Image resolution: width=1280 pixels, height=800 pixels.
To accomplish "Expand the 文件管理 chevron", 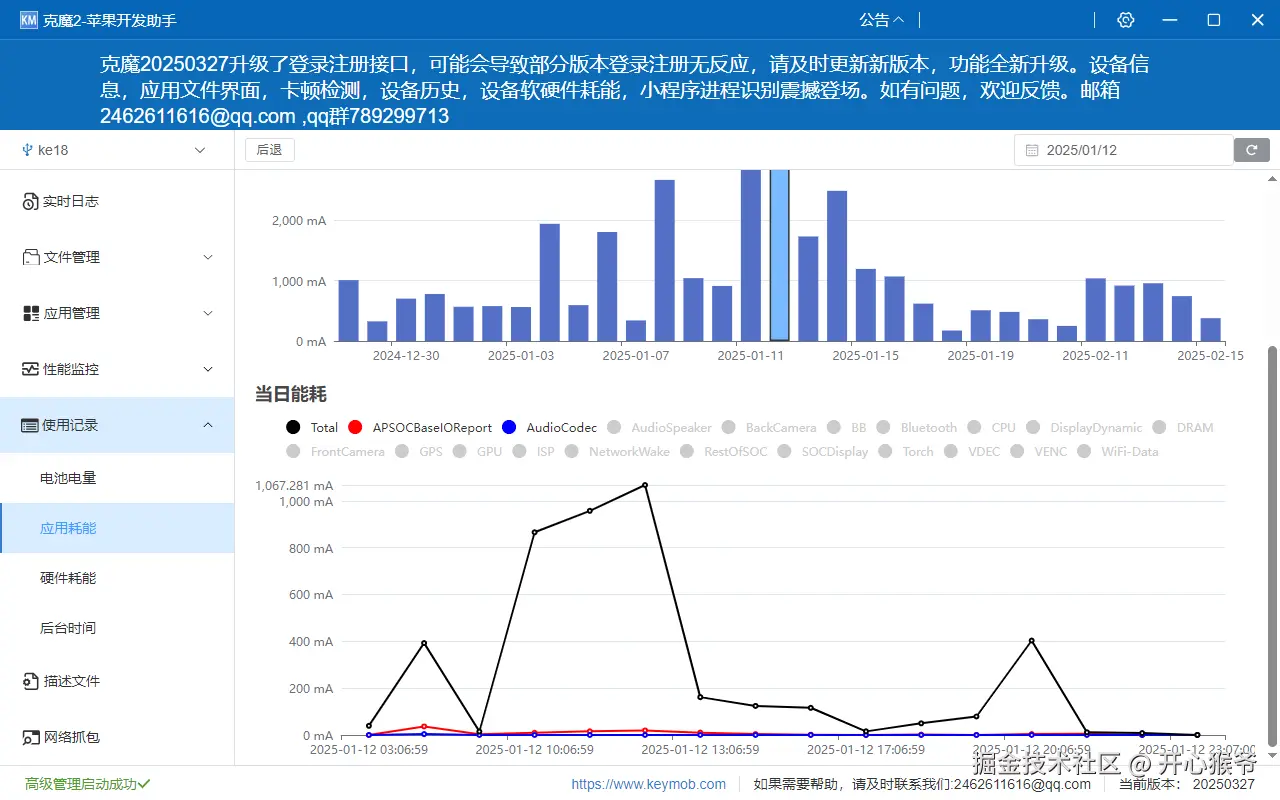I will (208, 257).
